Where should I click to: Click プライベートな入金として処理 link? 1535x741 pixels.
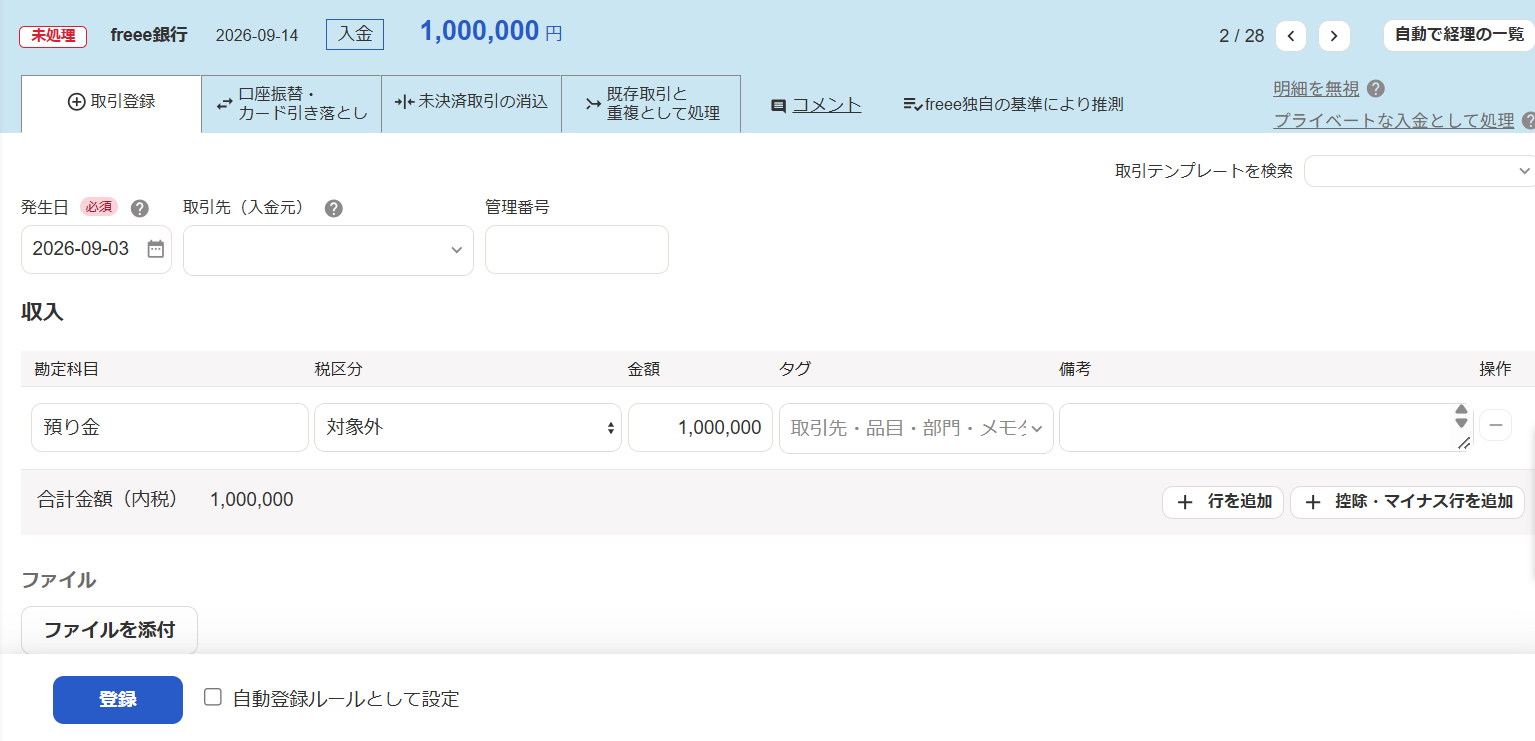click(1394, 121)
